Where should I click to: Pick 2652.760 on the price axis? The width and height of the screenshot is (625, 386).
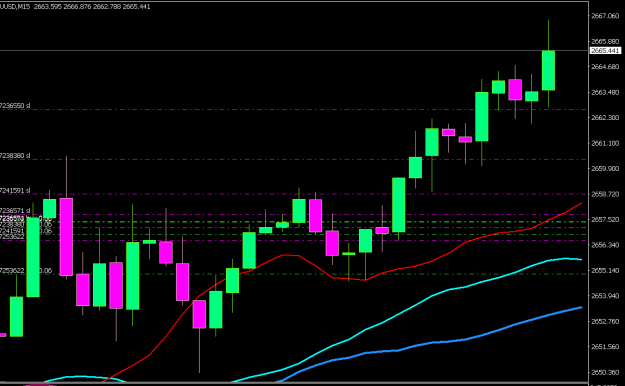605,321
